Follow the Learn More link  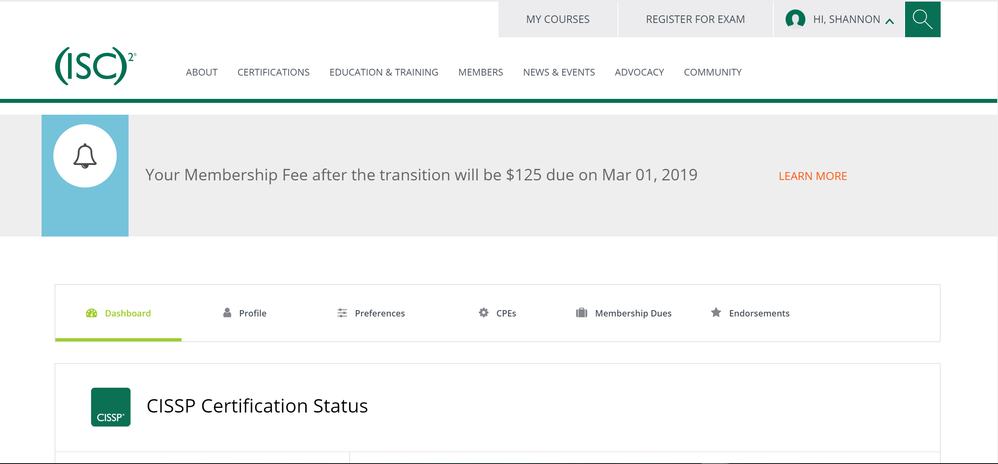click(x=812, y=176)
